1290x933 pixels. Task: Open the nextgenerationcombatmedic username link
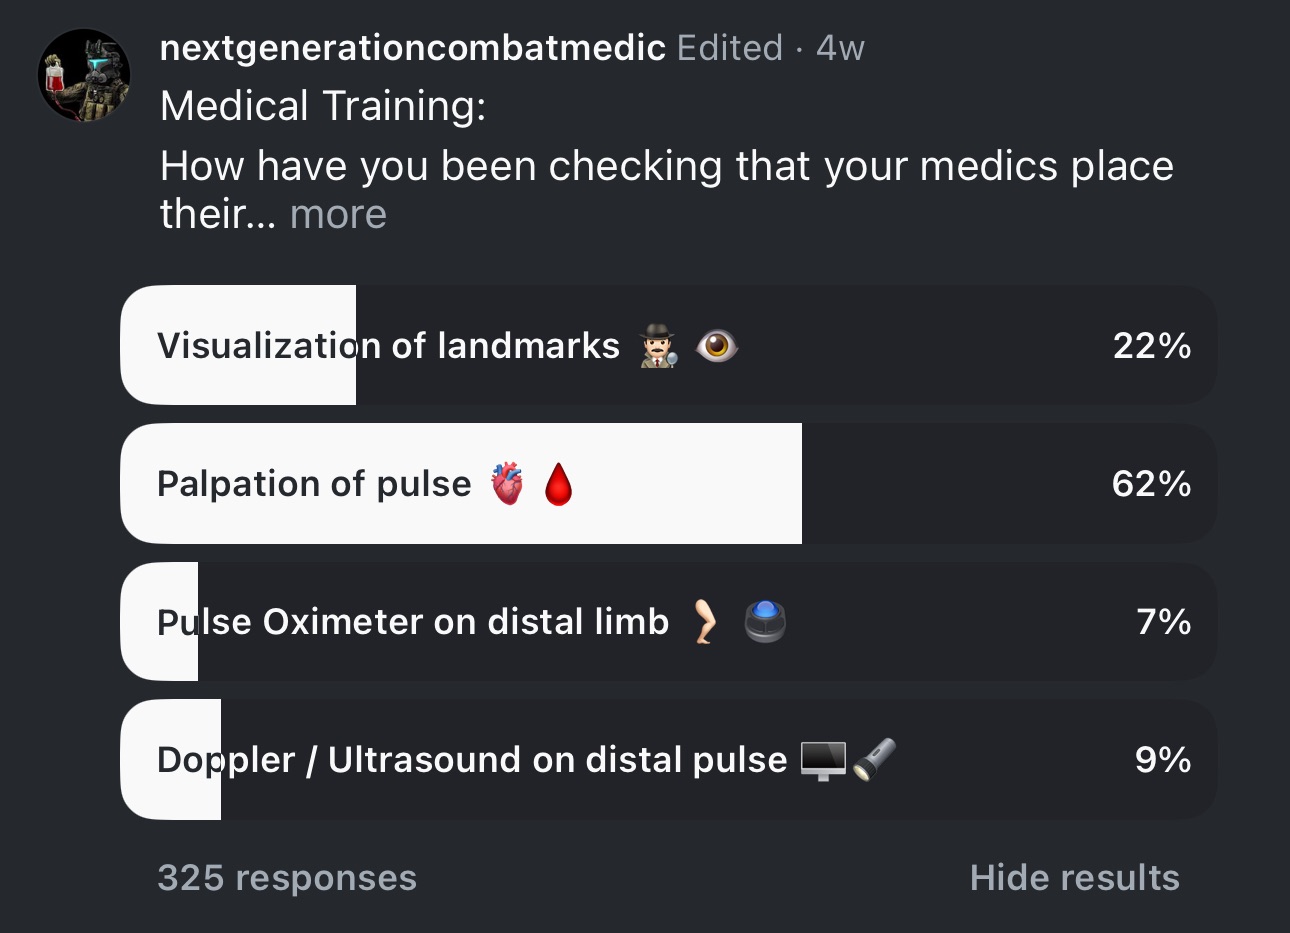click(x=412, y=47)
